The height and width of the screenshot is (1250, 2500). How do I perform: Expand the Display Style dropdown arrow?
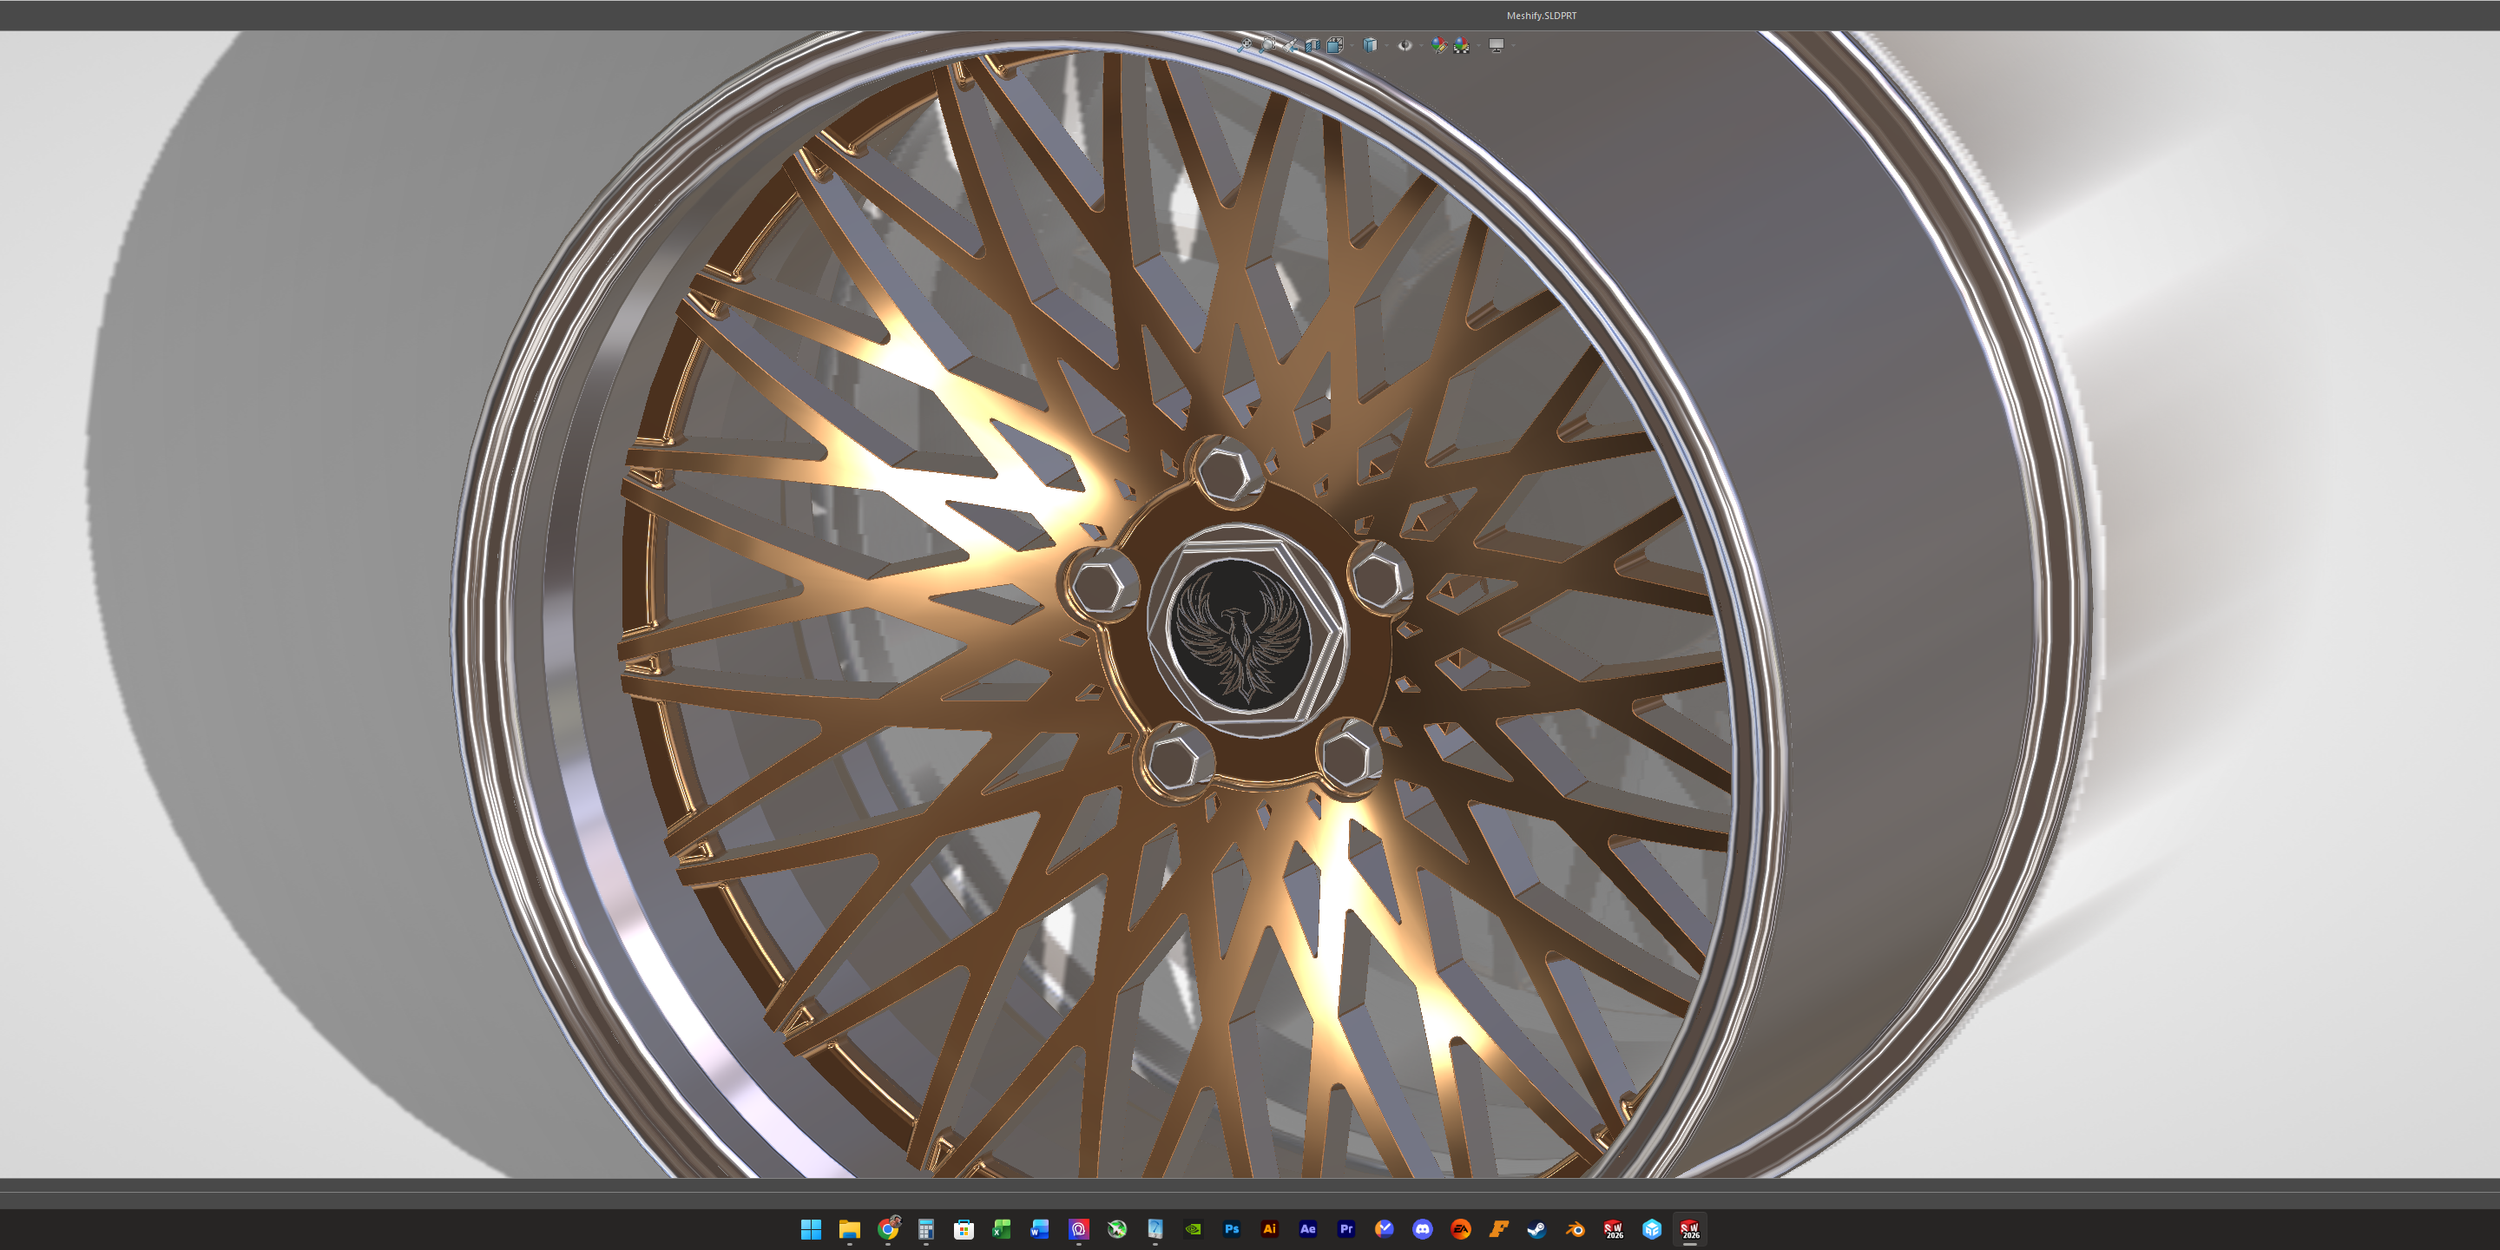[x=1387, y=45]
